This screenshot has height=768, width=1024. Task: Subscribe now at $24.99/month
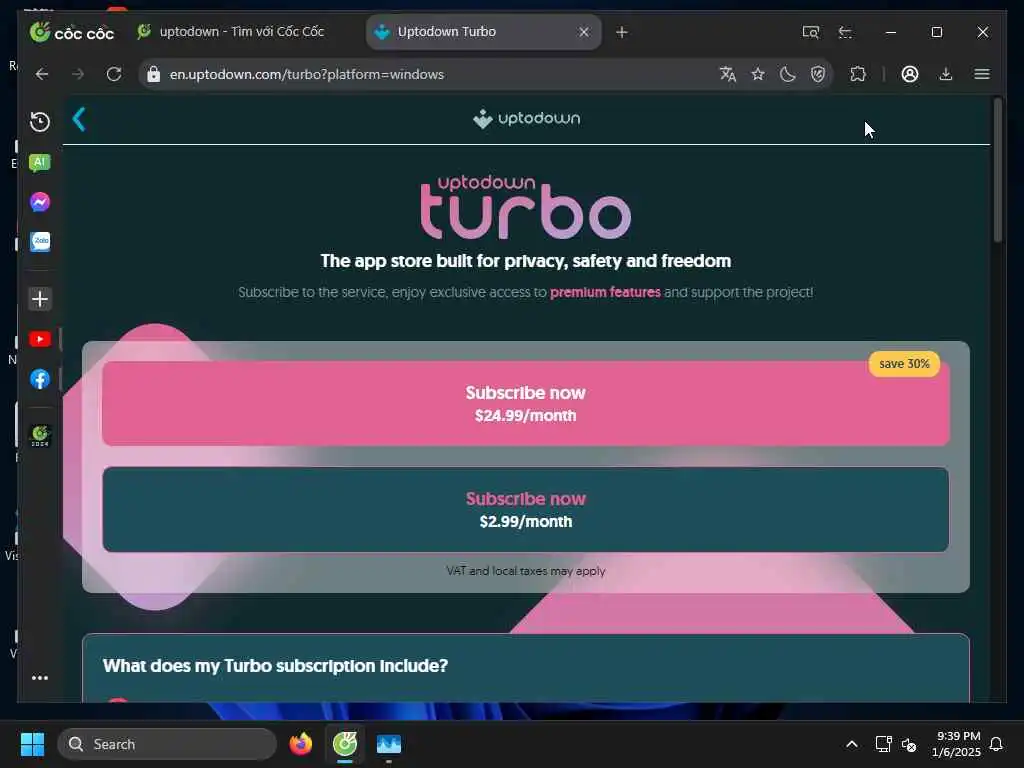(526, 404)
